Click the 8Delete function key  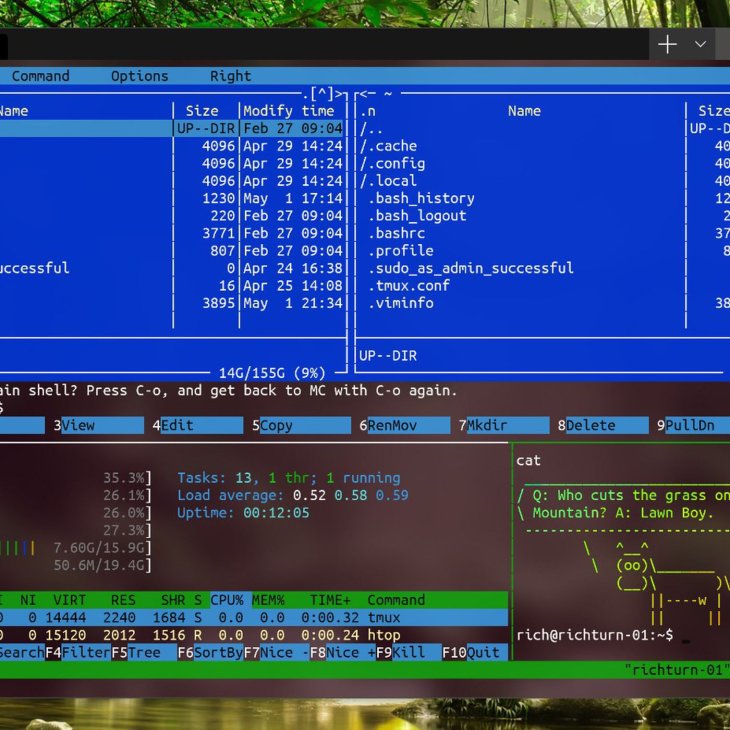point(603,426)
